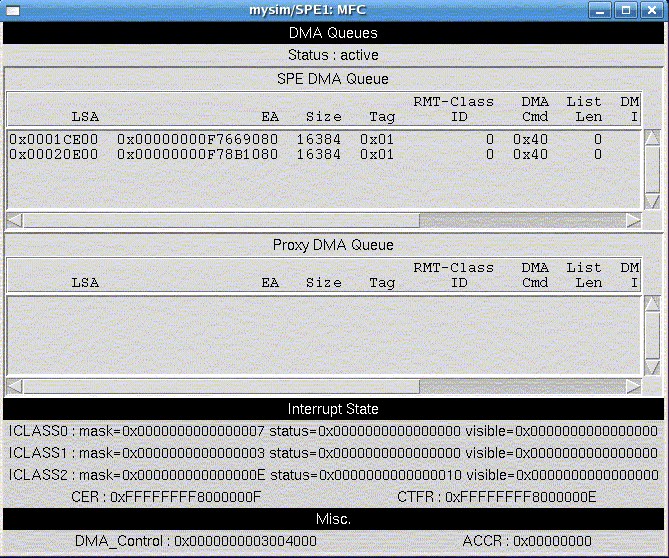Click the ICLASS1 mask status line
The height and width of the screenshot is (558, 669).
click(333, 453)
